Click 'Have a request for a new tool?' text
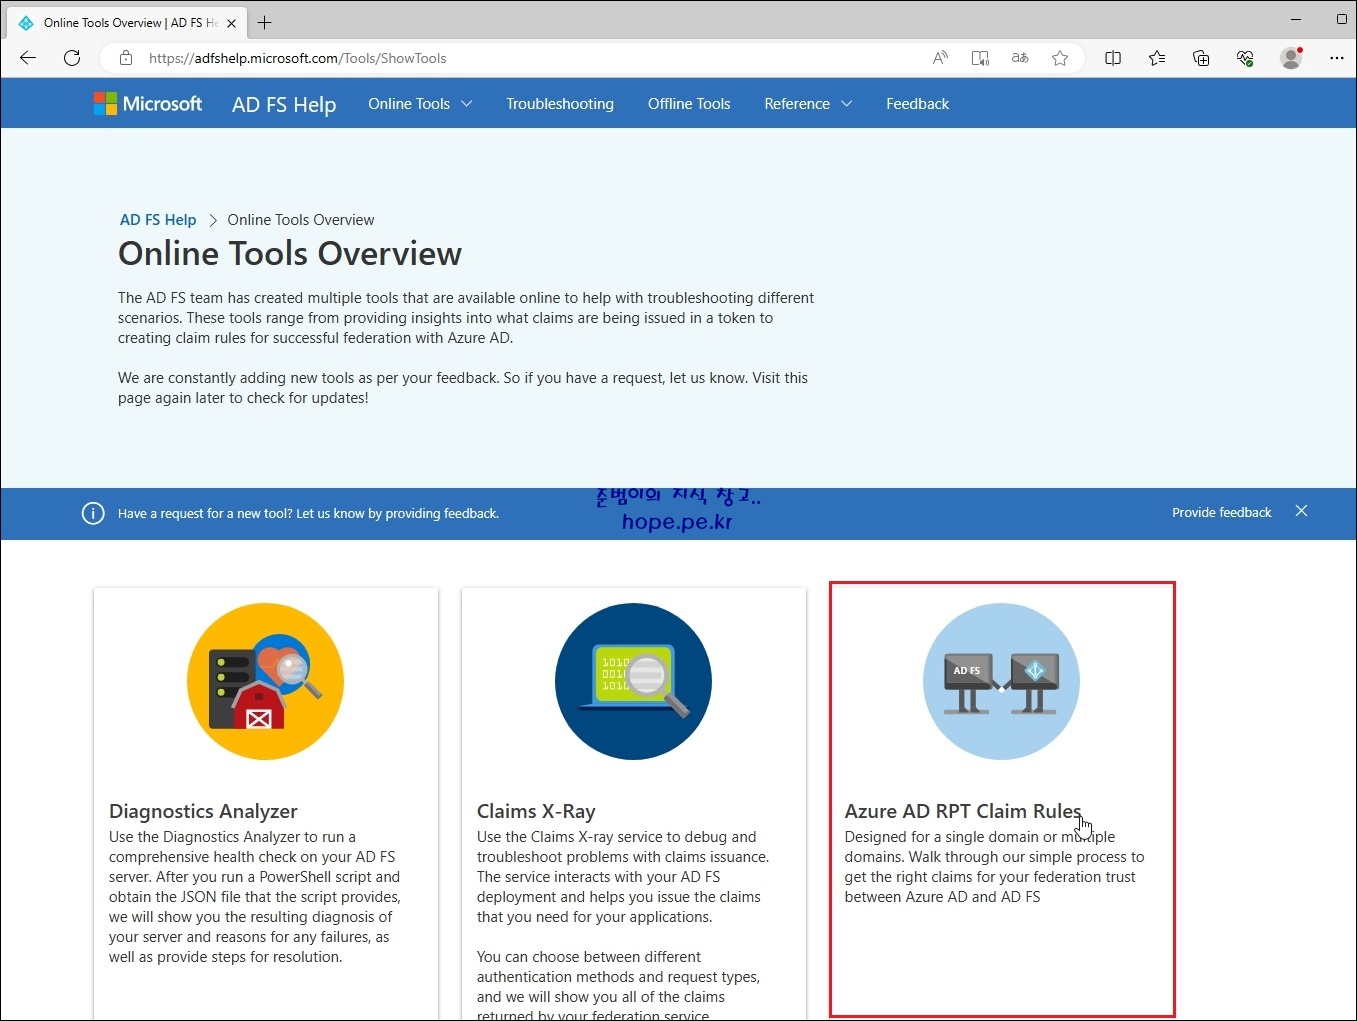The image size is (1357, 1021). (x=205, y=514)
